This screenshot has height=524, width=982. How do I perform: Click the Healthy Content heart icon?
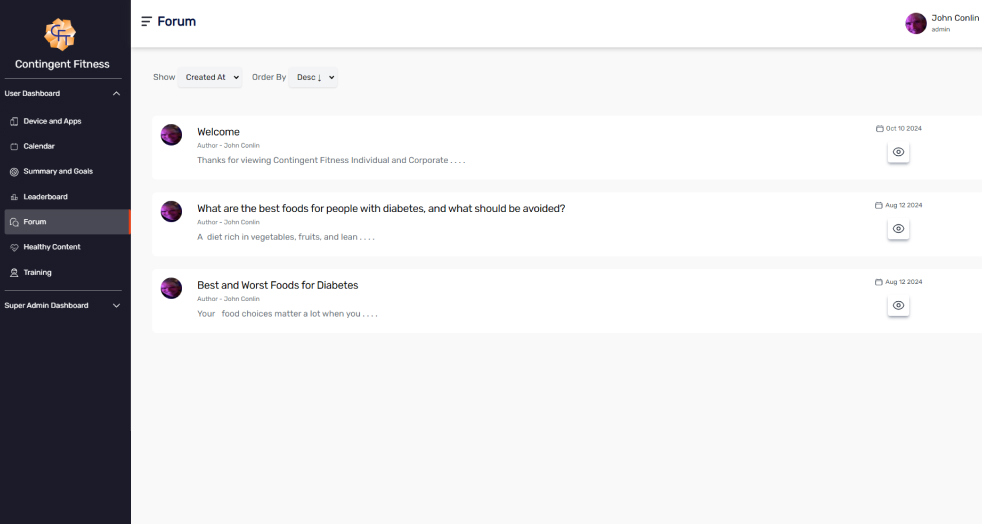(14, 247)
